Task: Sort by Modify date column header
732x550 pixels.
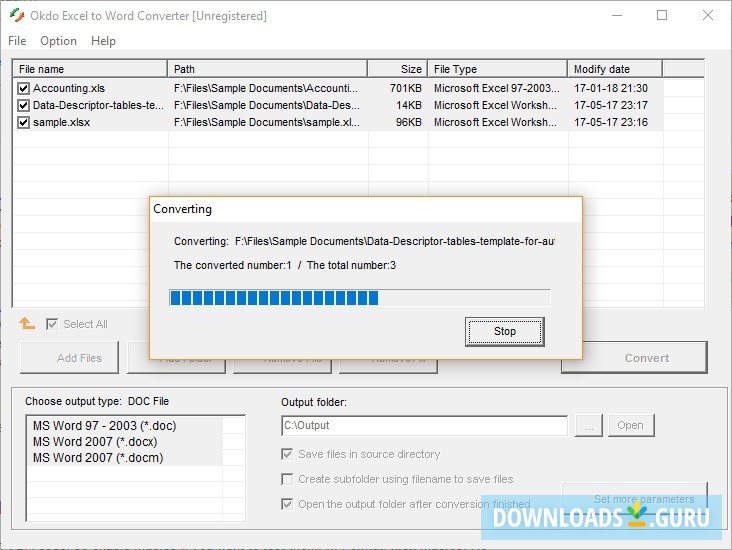Action: (615, 69)
